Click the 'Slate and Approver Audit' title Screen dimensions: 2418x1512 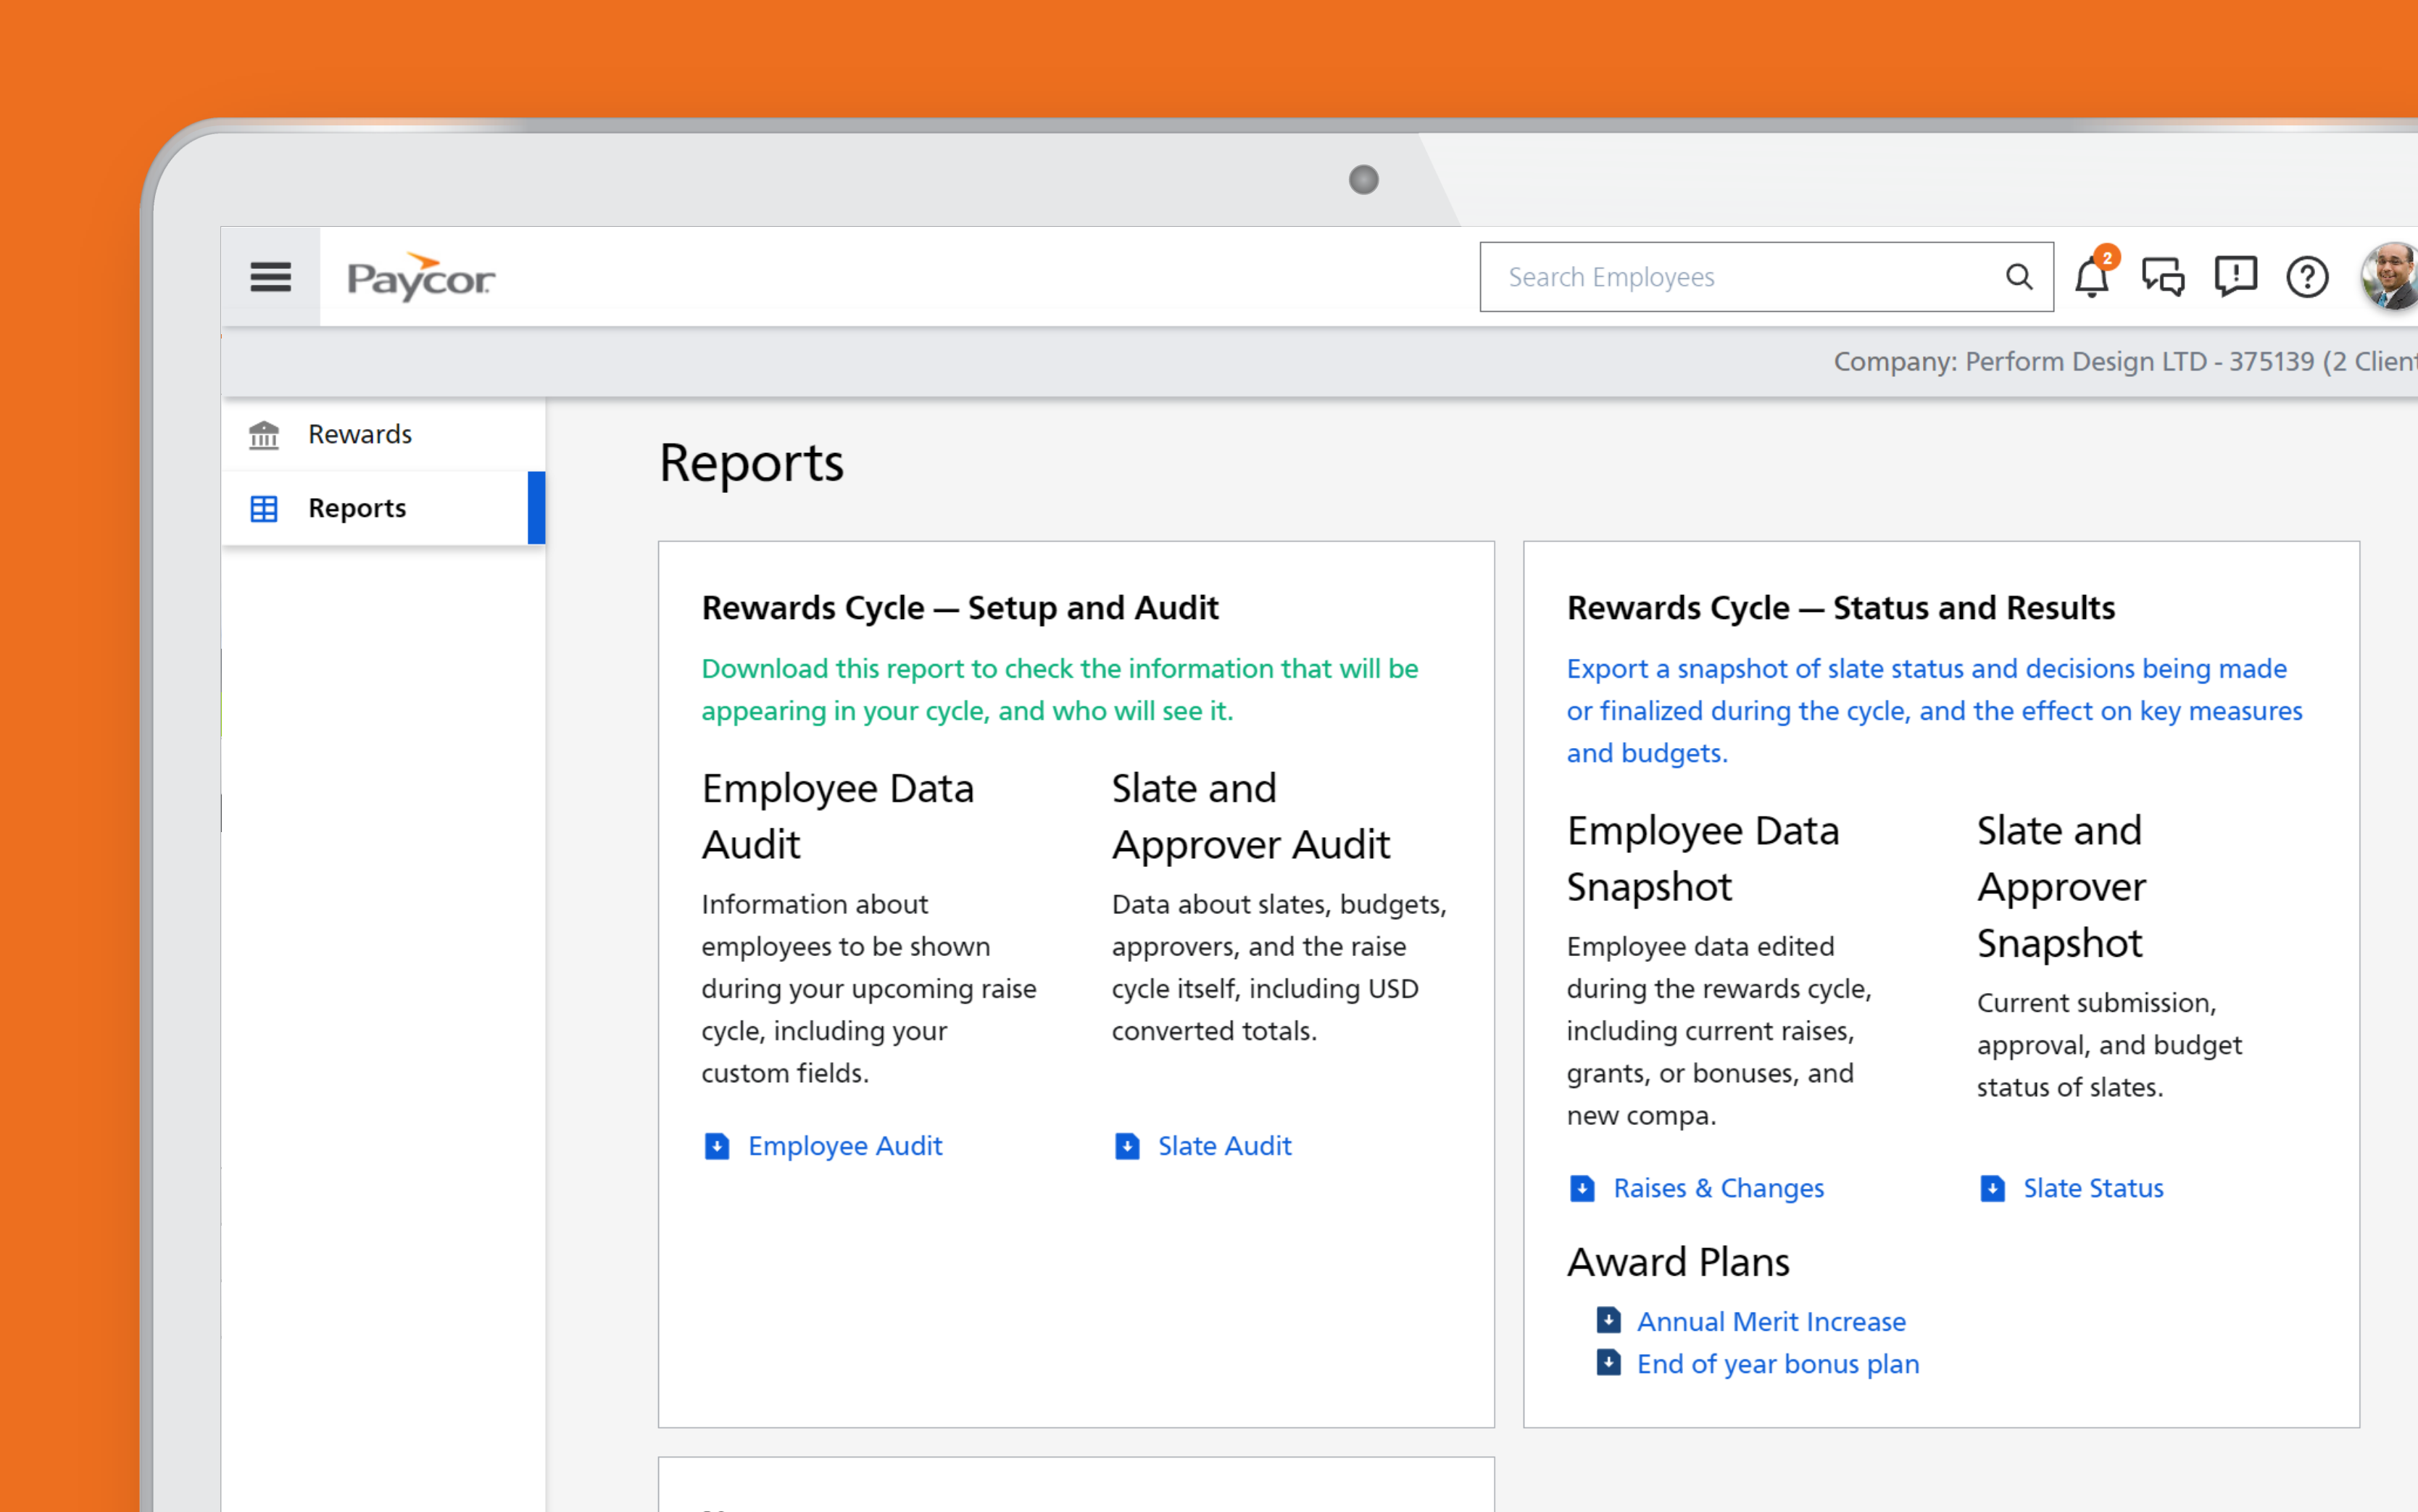[1250, 816]
